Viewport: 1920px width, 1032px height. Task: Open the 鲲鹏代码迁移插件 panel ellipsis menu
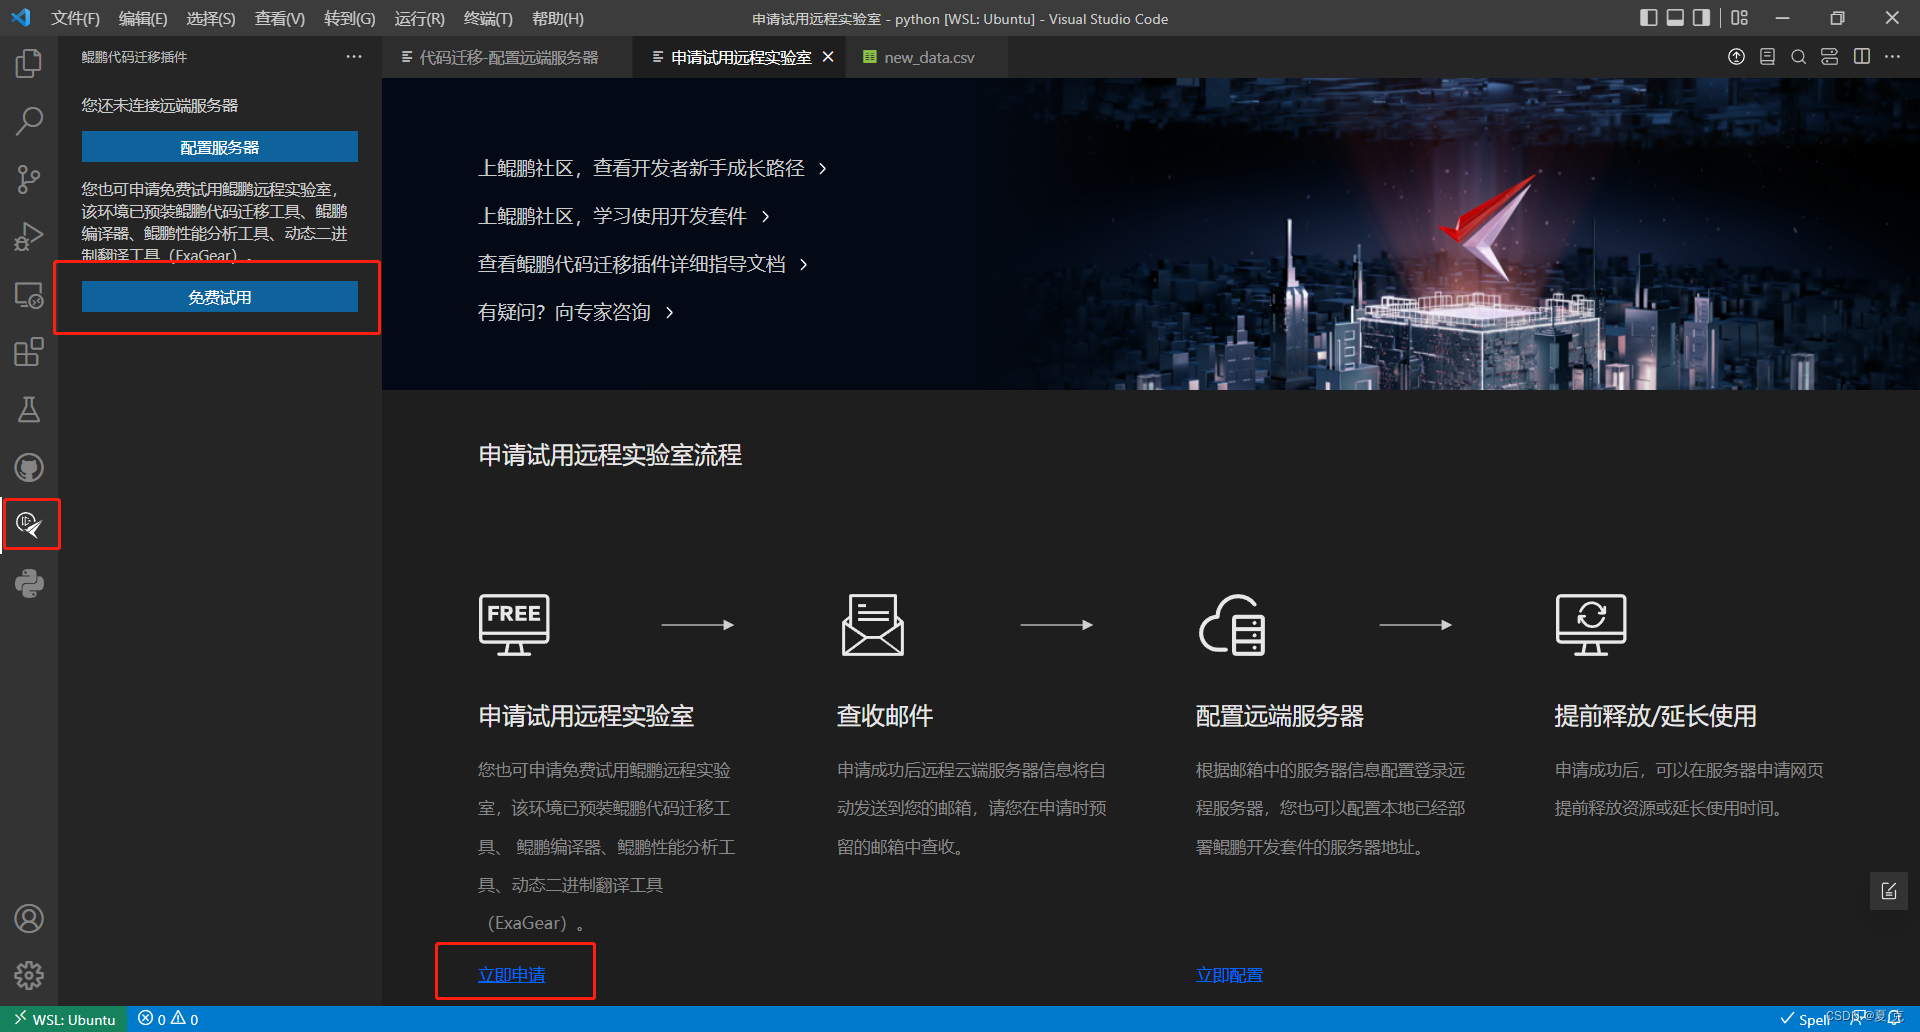353,57
